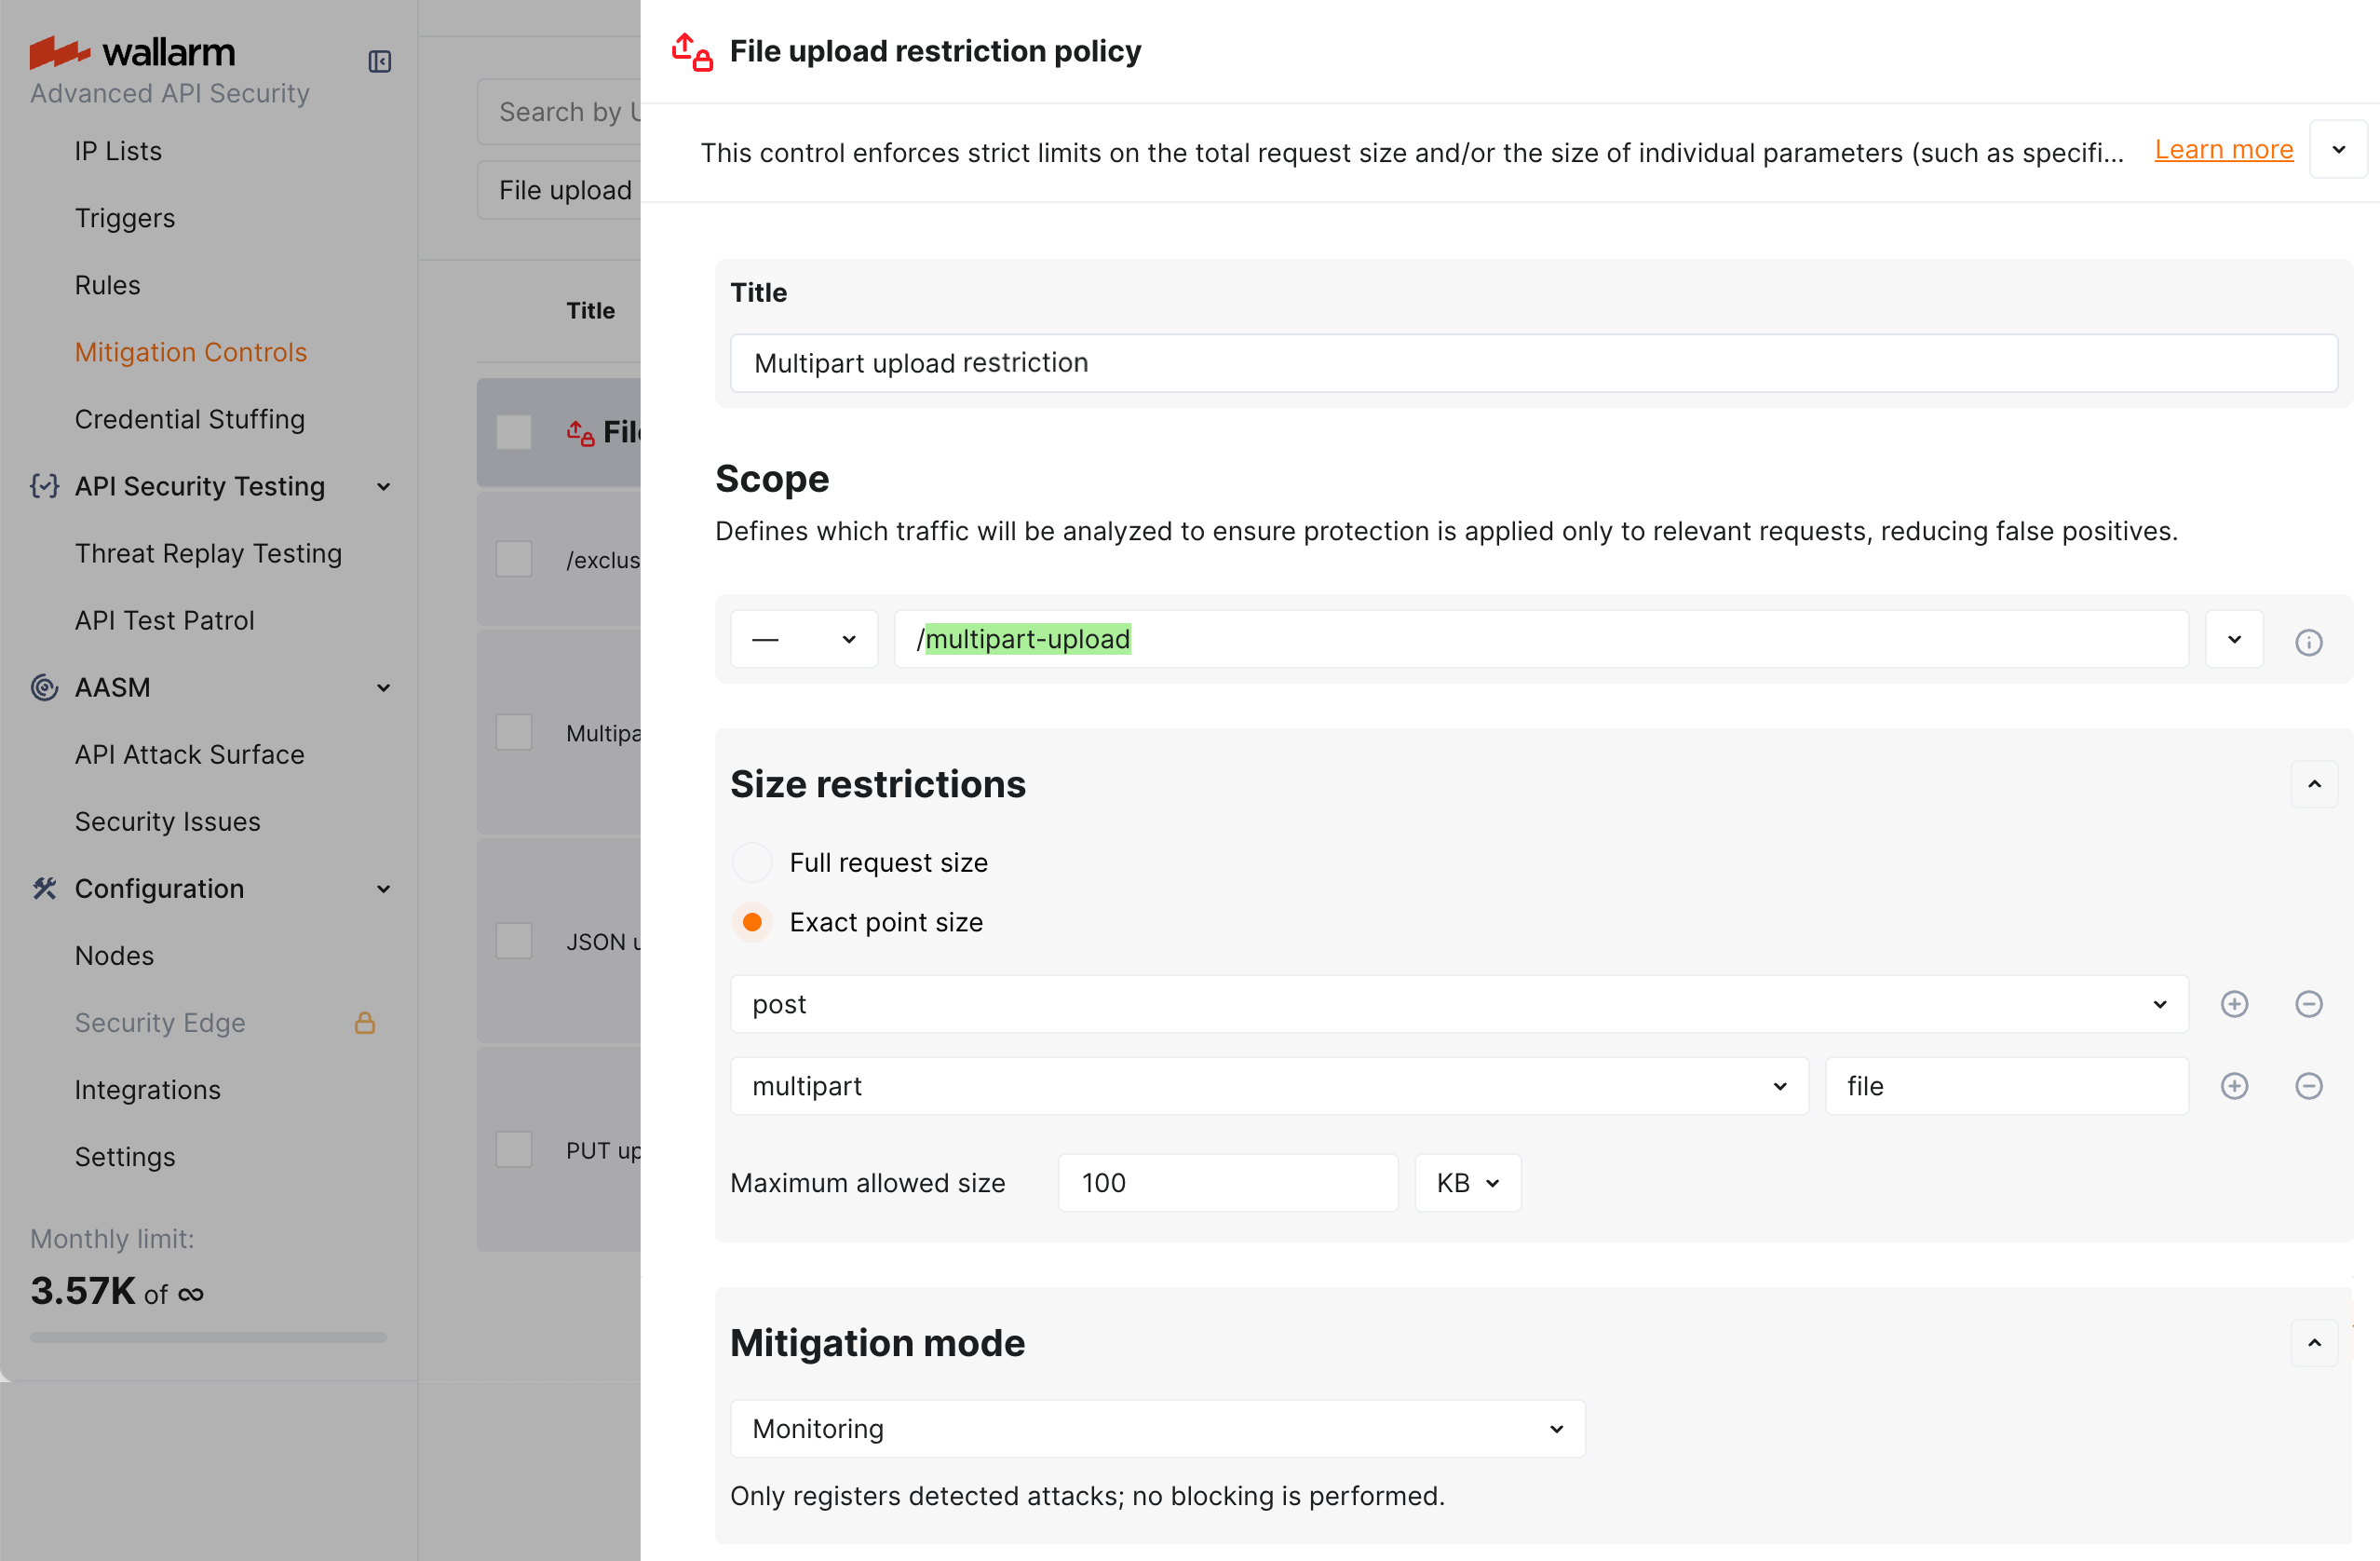This screenshot has width=2380, height=1561.
Task: Click the Monthly limit usage bar
Action: coord(208,1337)
